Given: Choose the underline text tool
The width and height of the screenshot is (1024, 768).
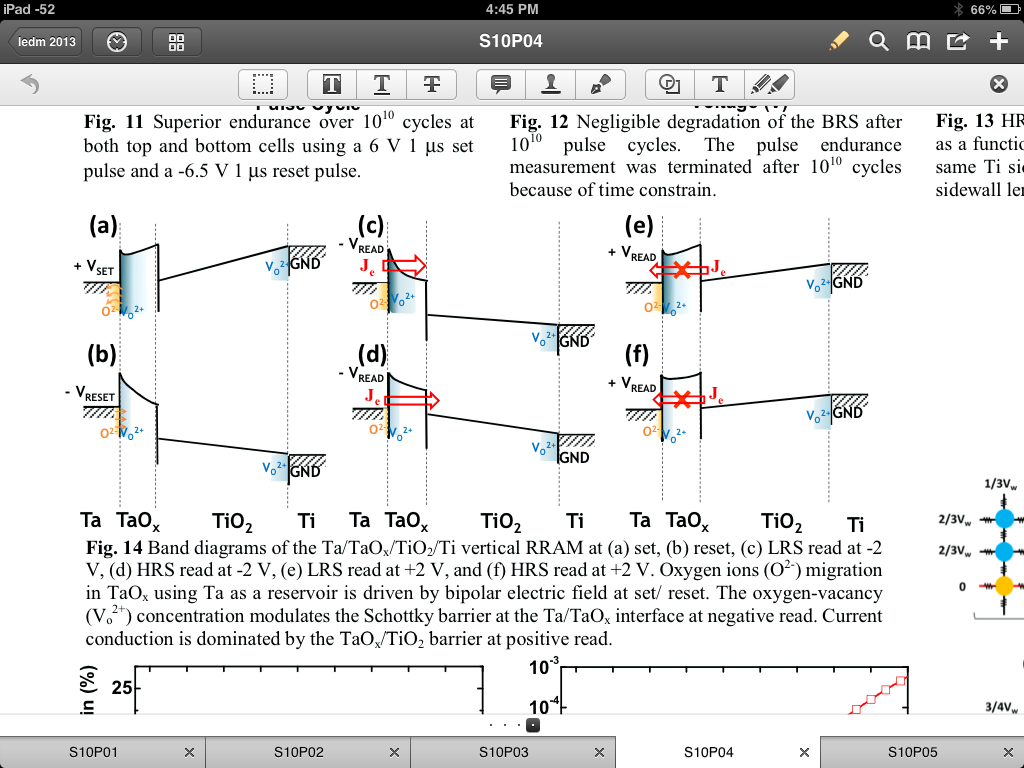Looking at the screenshot, I should click(x=381, y=85).
